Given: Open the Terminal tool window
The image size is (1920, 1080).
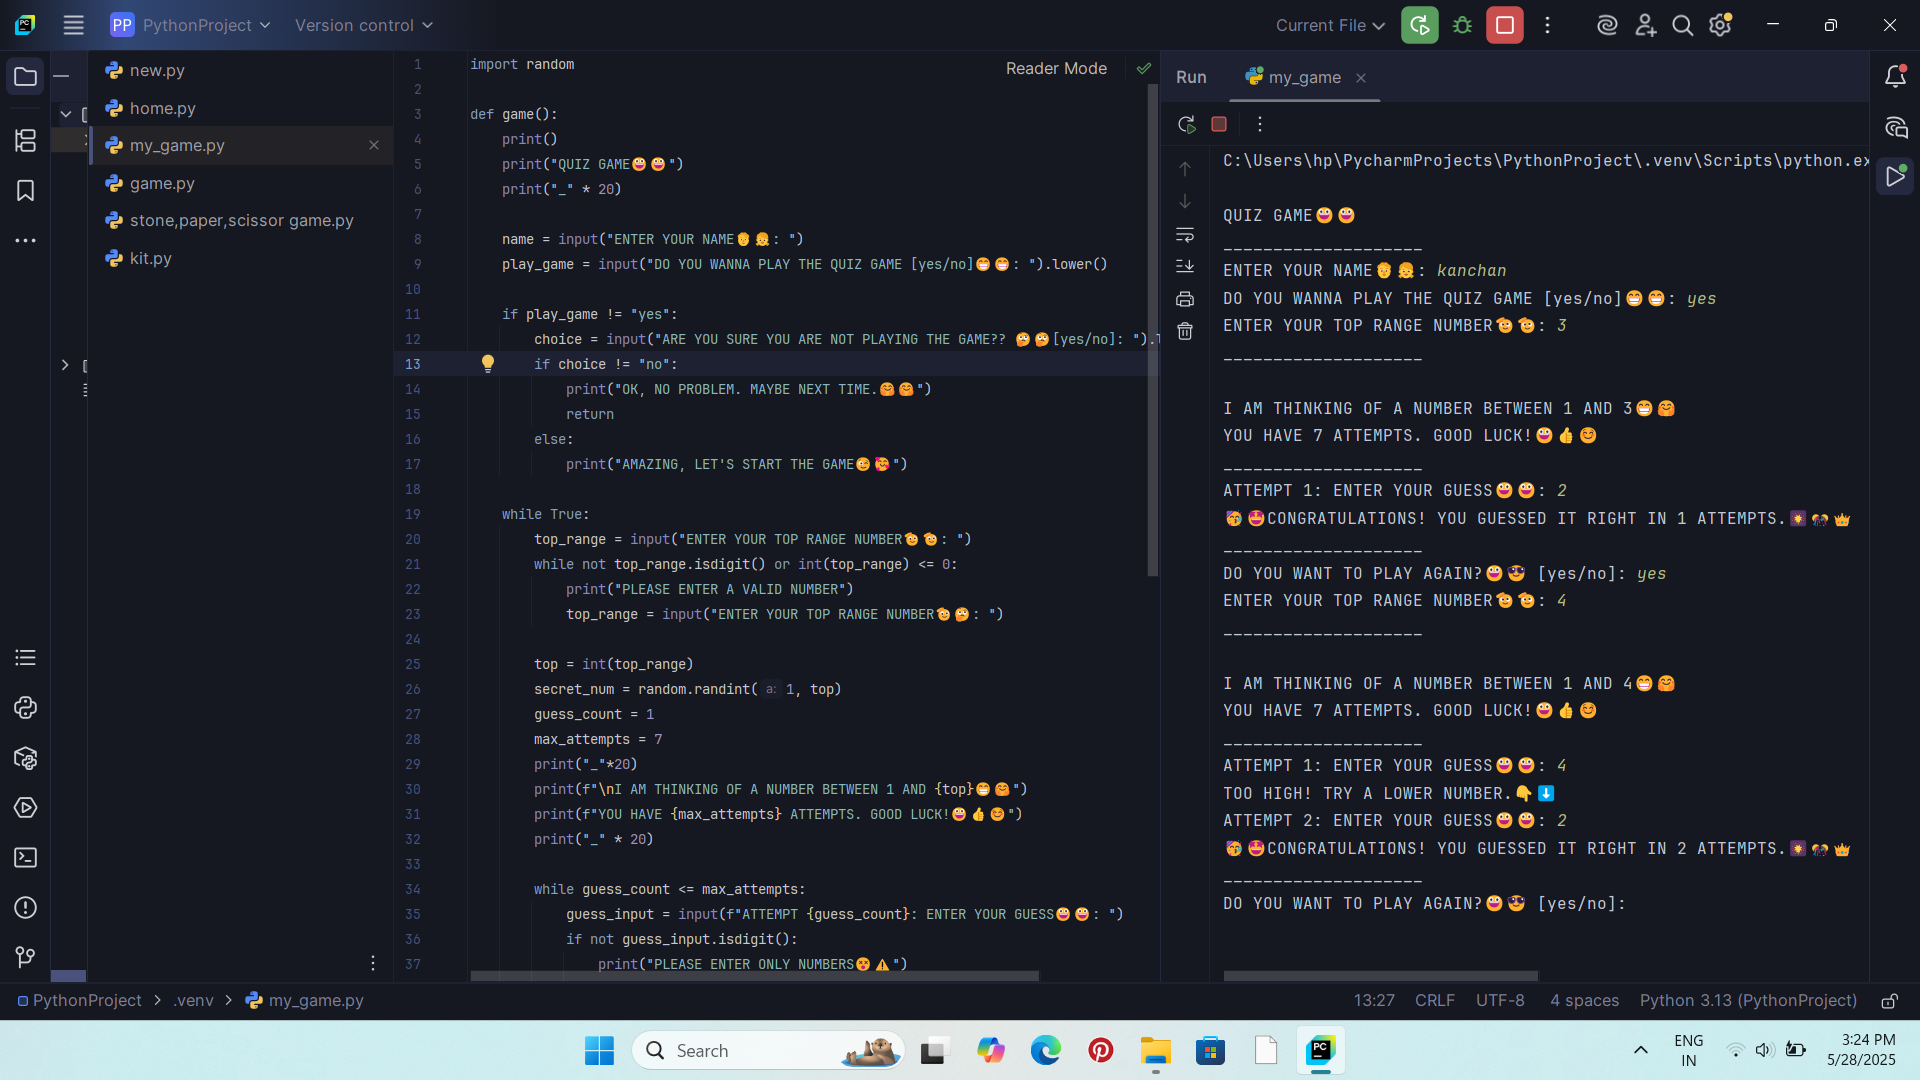Looking at the screenshot, I should 25,858.
